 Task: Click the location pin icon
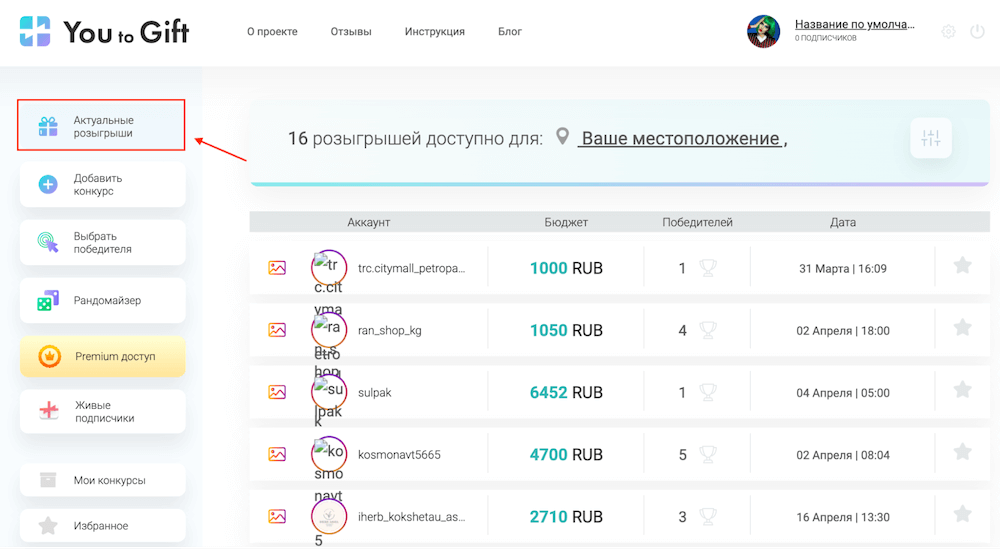click(x=563, y=138)
